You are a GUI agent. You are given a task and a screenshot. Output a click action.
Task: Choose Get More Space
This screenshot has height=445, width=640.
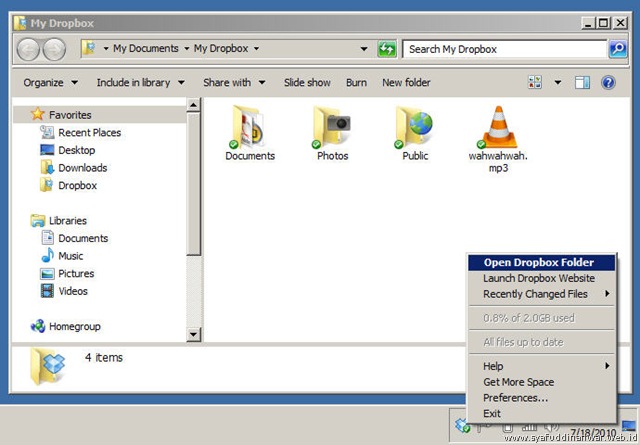(541, 382)
